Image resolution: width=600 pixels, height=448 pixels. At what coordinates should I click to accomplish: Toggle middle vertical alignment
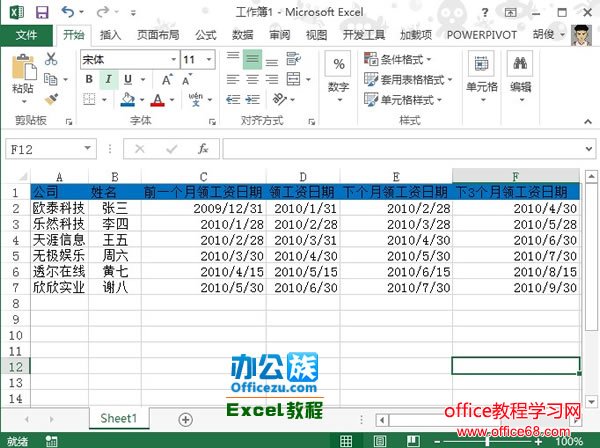tap(252, 59)
